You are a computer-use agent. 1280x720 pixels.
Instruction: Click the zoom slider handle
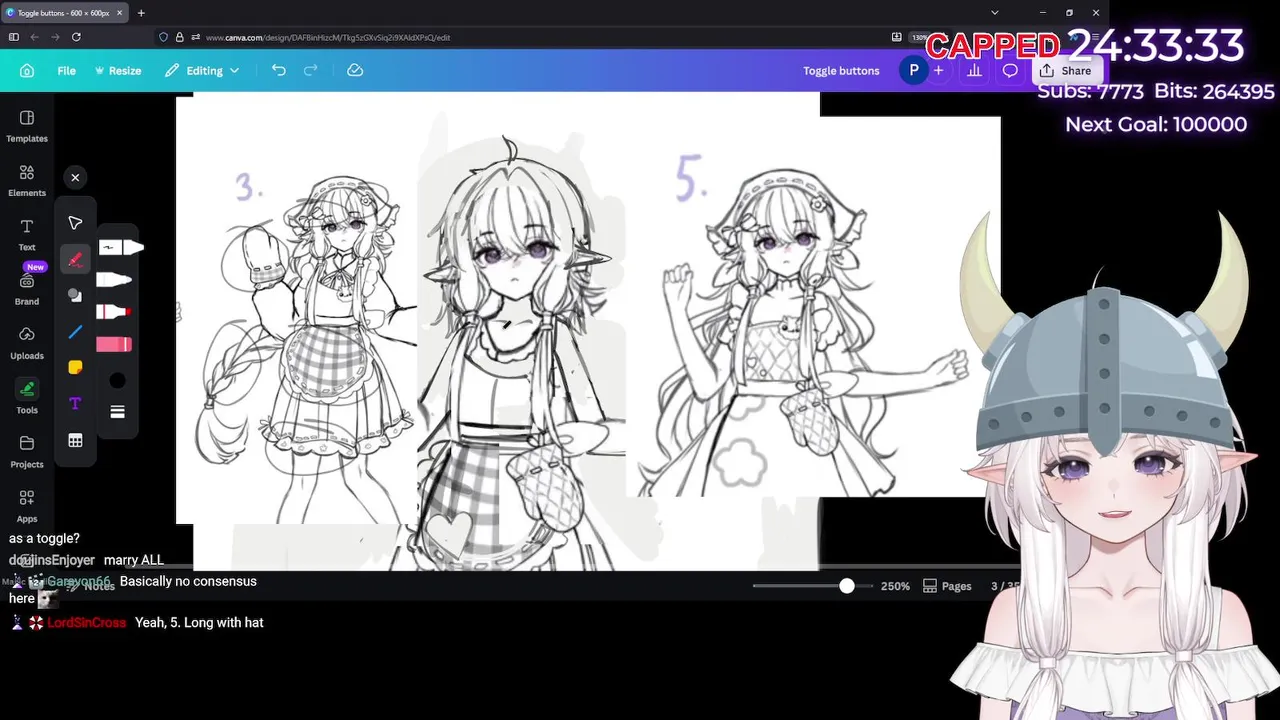(847, 586)
